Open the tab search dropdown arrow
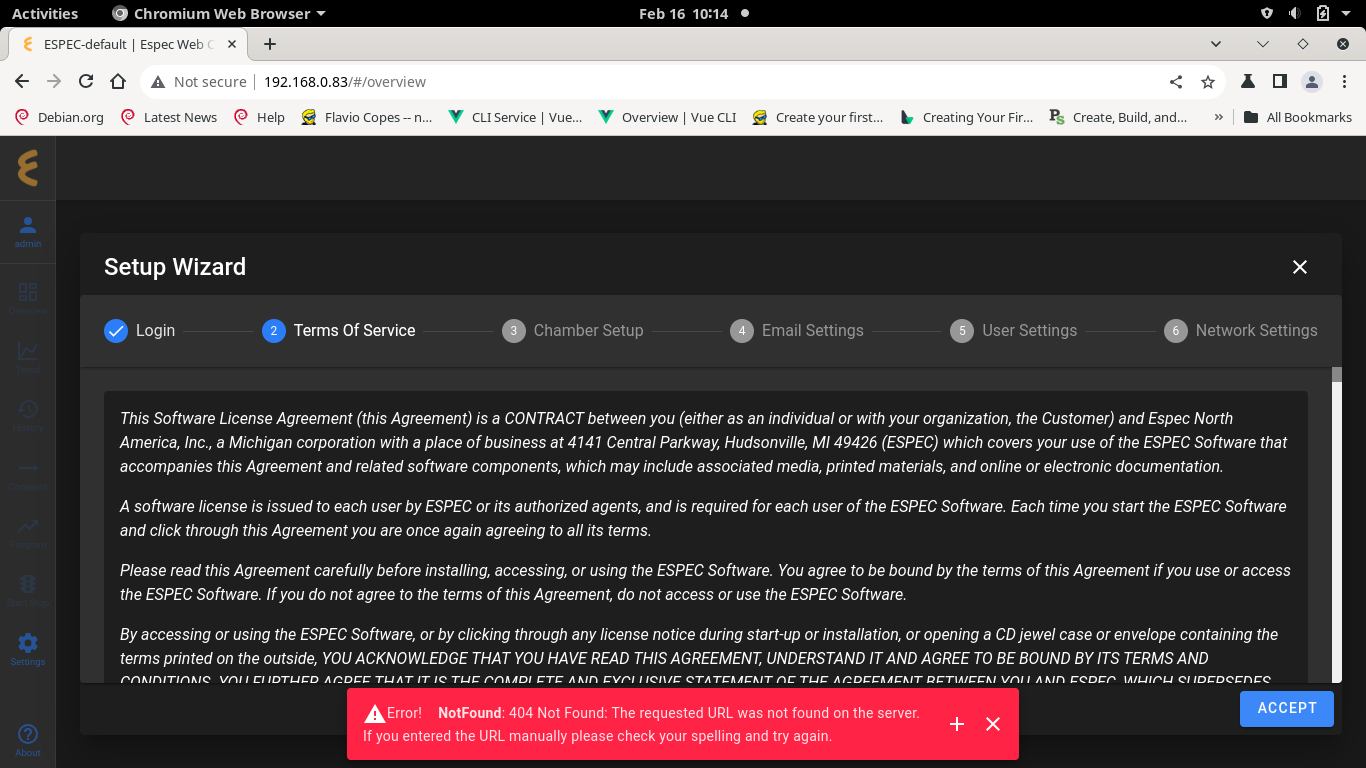 (x=1216, y=44)
